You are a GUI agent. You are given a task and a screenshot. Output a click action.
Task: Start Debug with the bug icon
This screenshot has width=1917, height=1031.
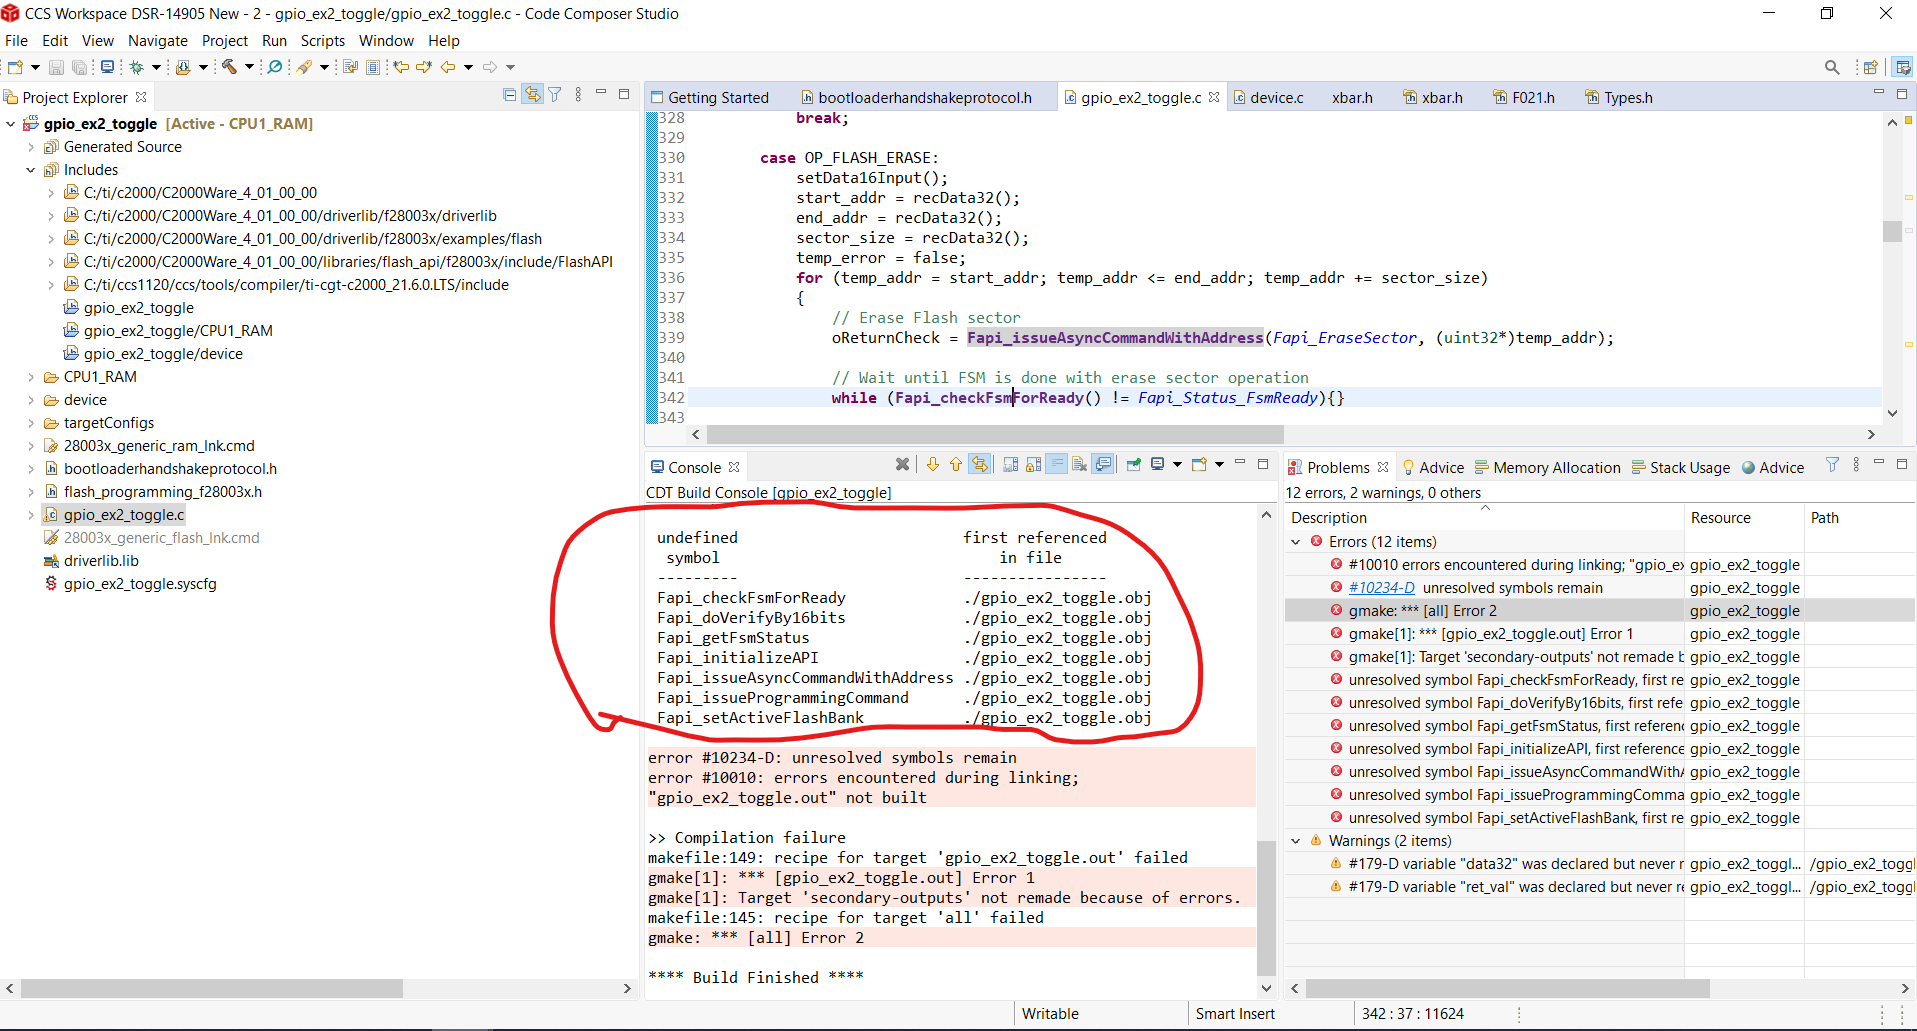pyautogui.click(x=137, y=67)
